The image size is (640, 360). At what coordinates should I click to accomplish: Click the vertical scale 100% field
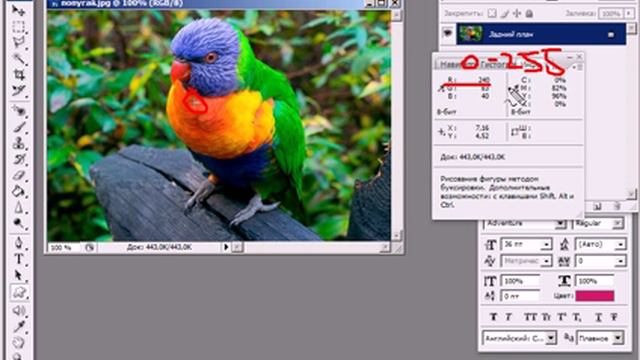pyautogui.click(x=521, y=281)
